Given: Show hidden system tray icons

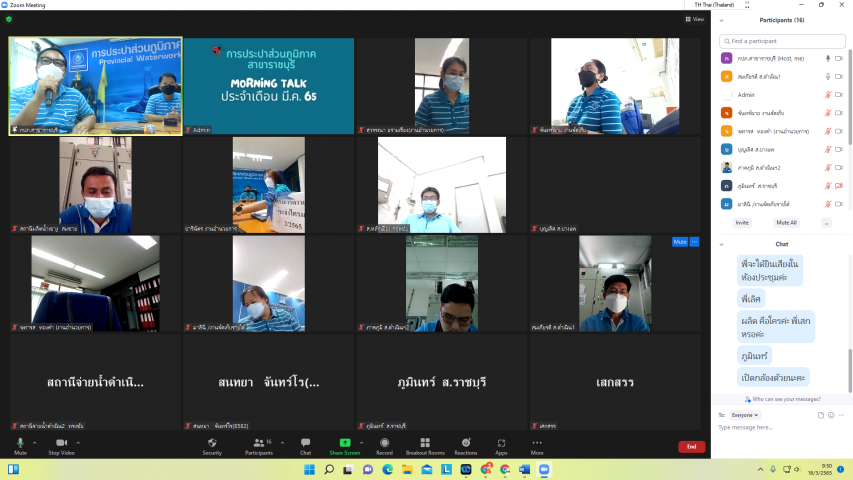Looking at the screenshot, I should click(x=760, y=469).
